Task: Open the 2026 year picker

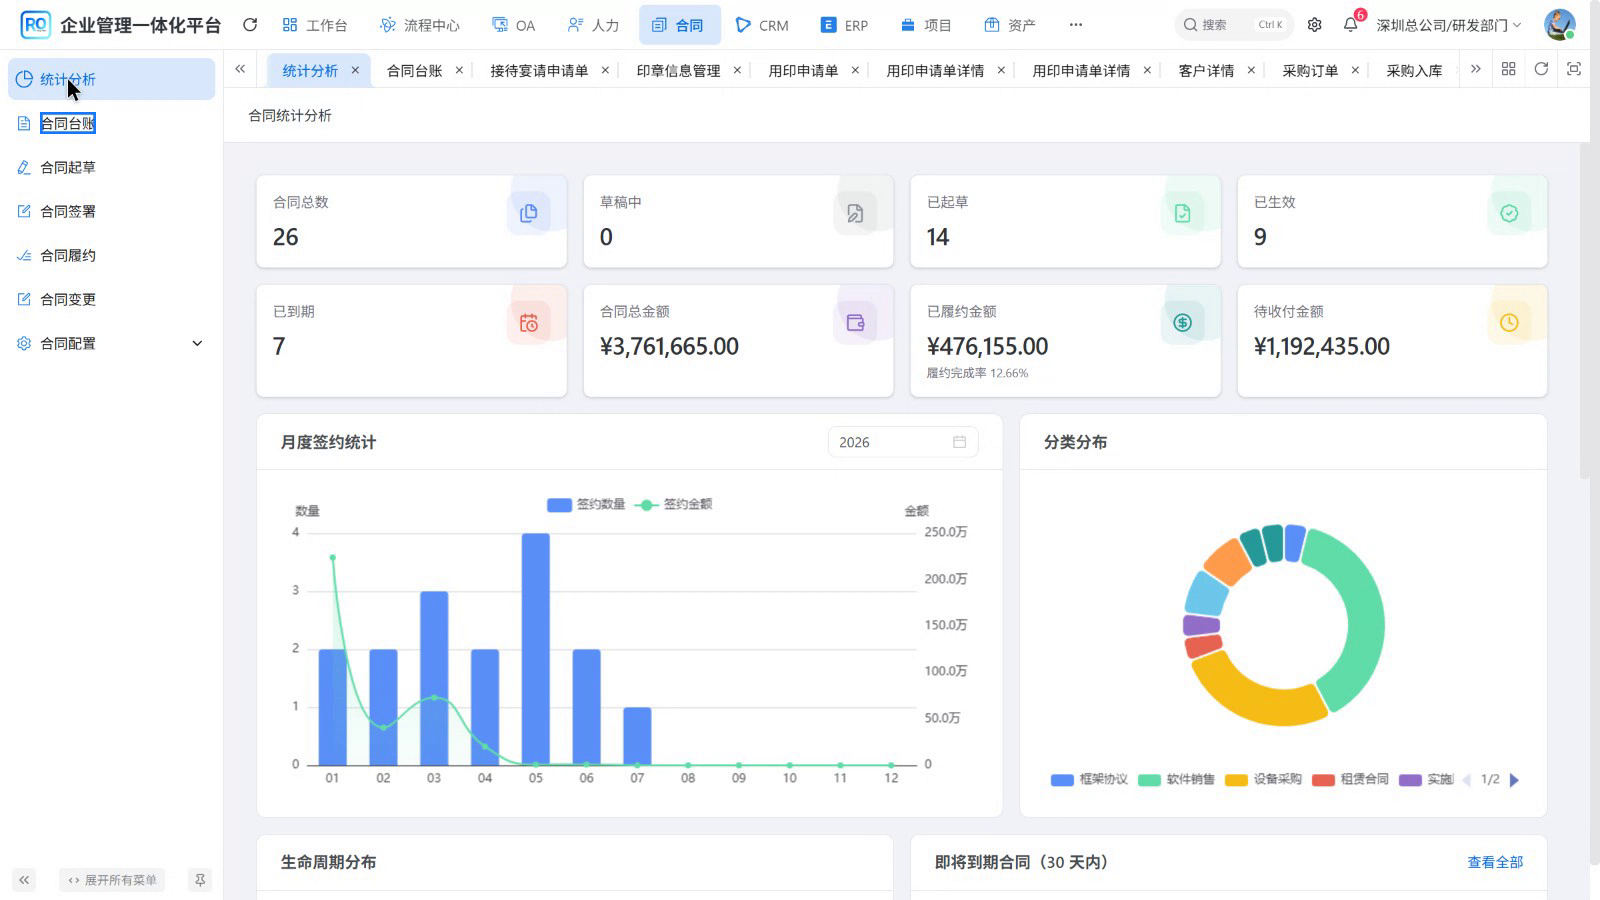Action: point(902,442)
